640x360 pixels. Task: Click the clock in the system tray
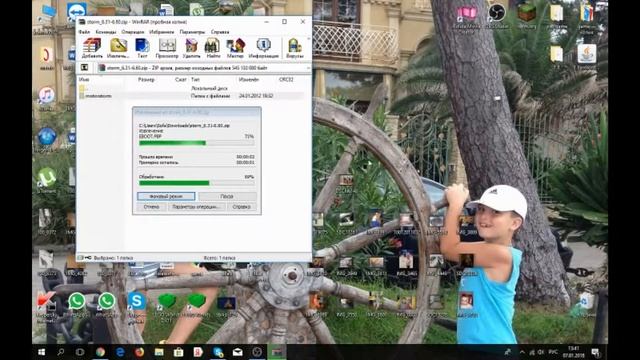click(574, 352)
